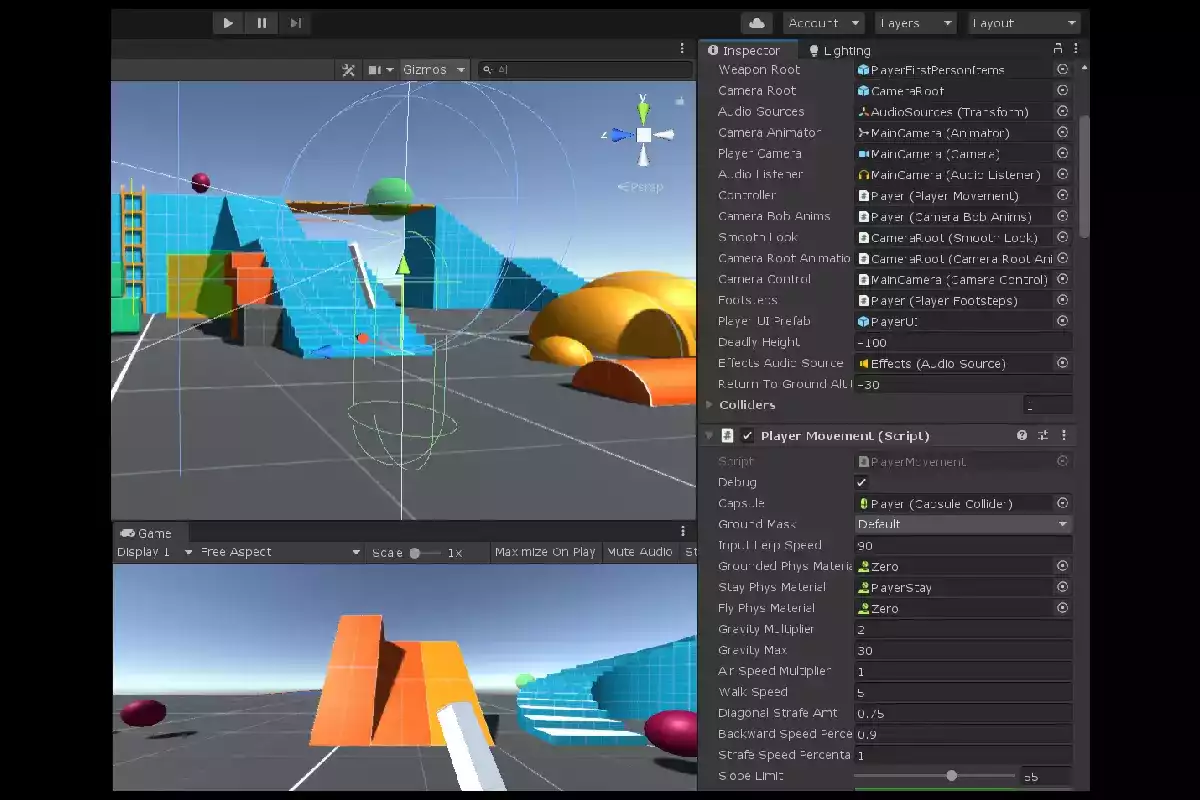The image size is (1200, 800).
Task: Switch to the Lighting tab
Action: click(839, 51)
